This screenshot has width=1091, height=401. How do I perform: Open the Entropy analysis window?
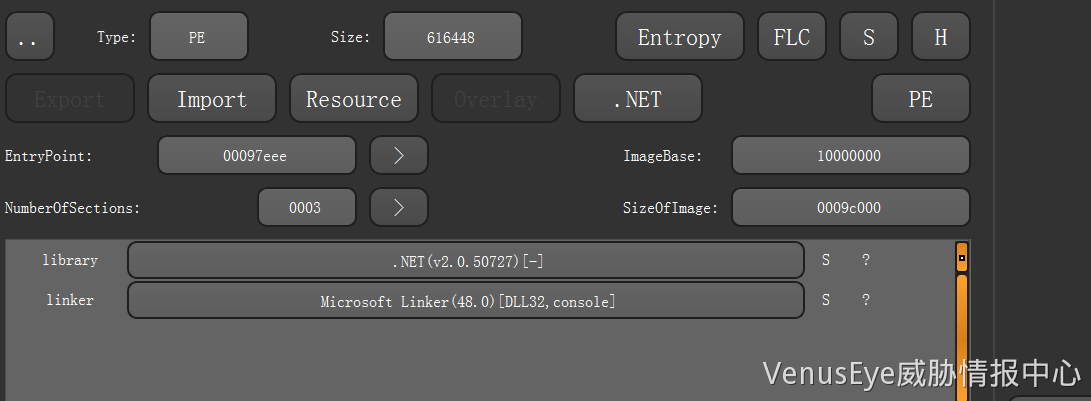pyautogui.click(x=679, y=38)
